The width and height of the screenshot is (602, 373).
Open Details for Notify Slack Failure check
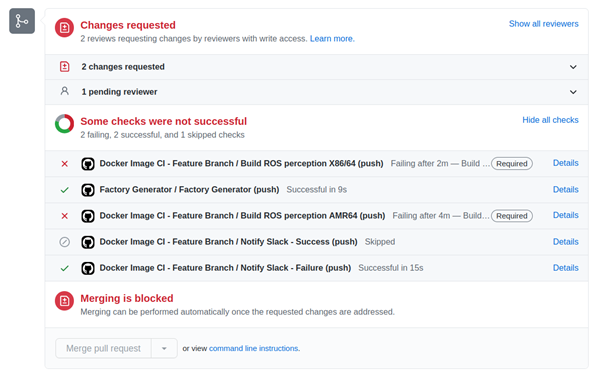click(566, 268)
